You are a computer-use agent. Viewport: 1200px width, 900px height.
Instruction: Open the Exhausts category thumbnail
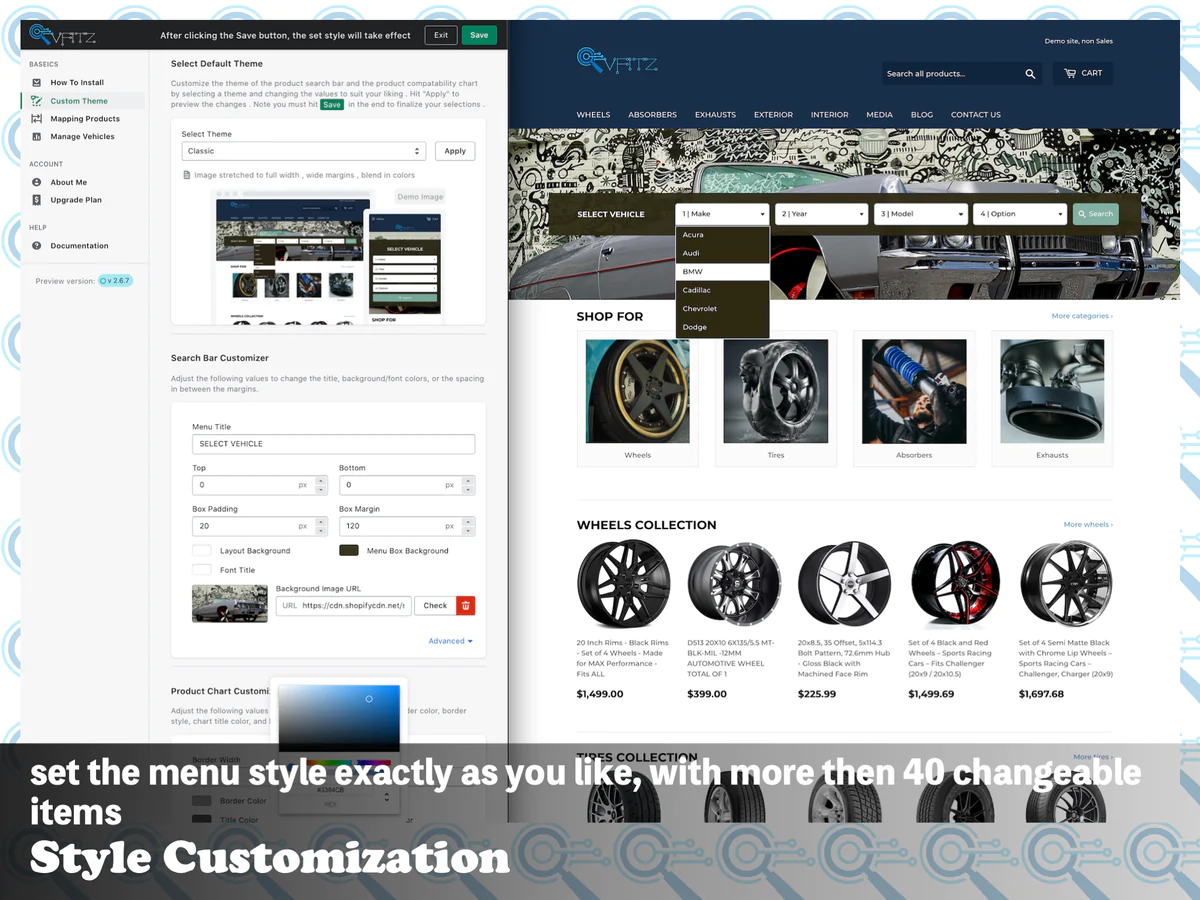1052,391
